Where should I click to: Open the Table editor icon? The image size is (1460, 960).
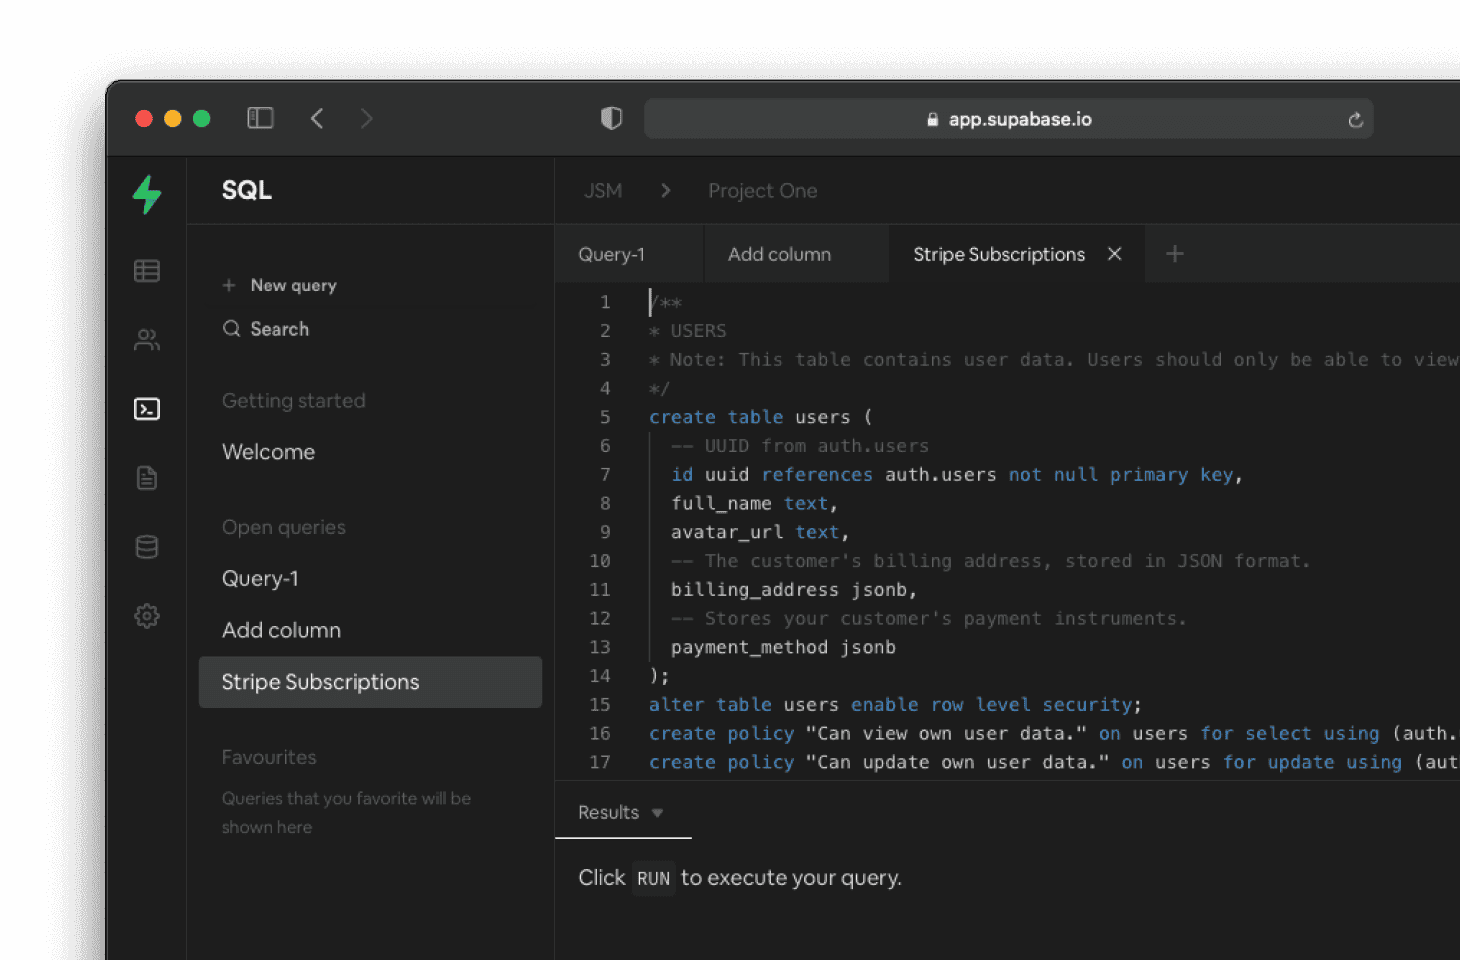point(146,270)
